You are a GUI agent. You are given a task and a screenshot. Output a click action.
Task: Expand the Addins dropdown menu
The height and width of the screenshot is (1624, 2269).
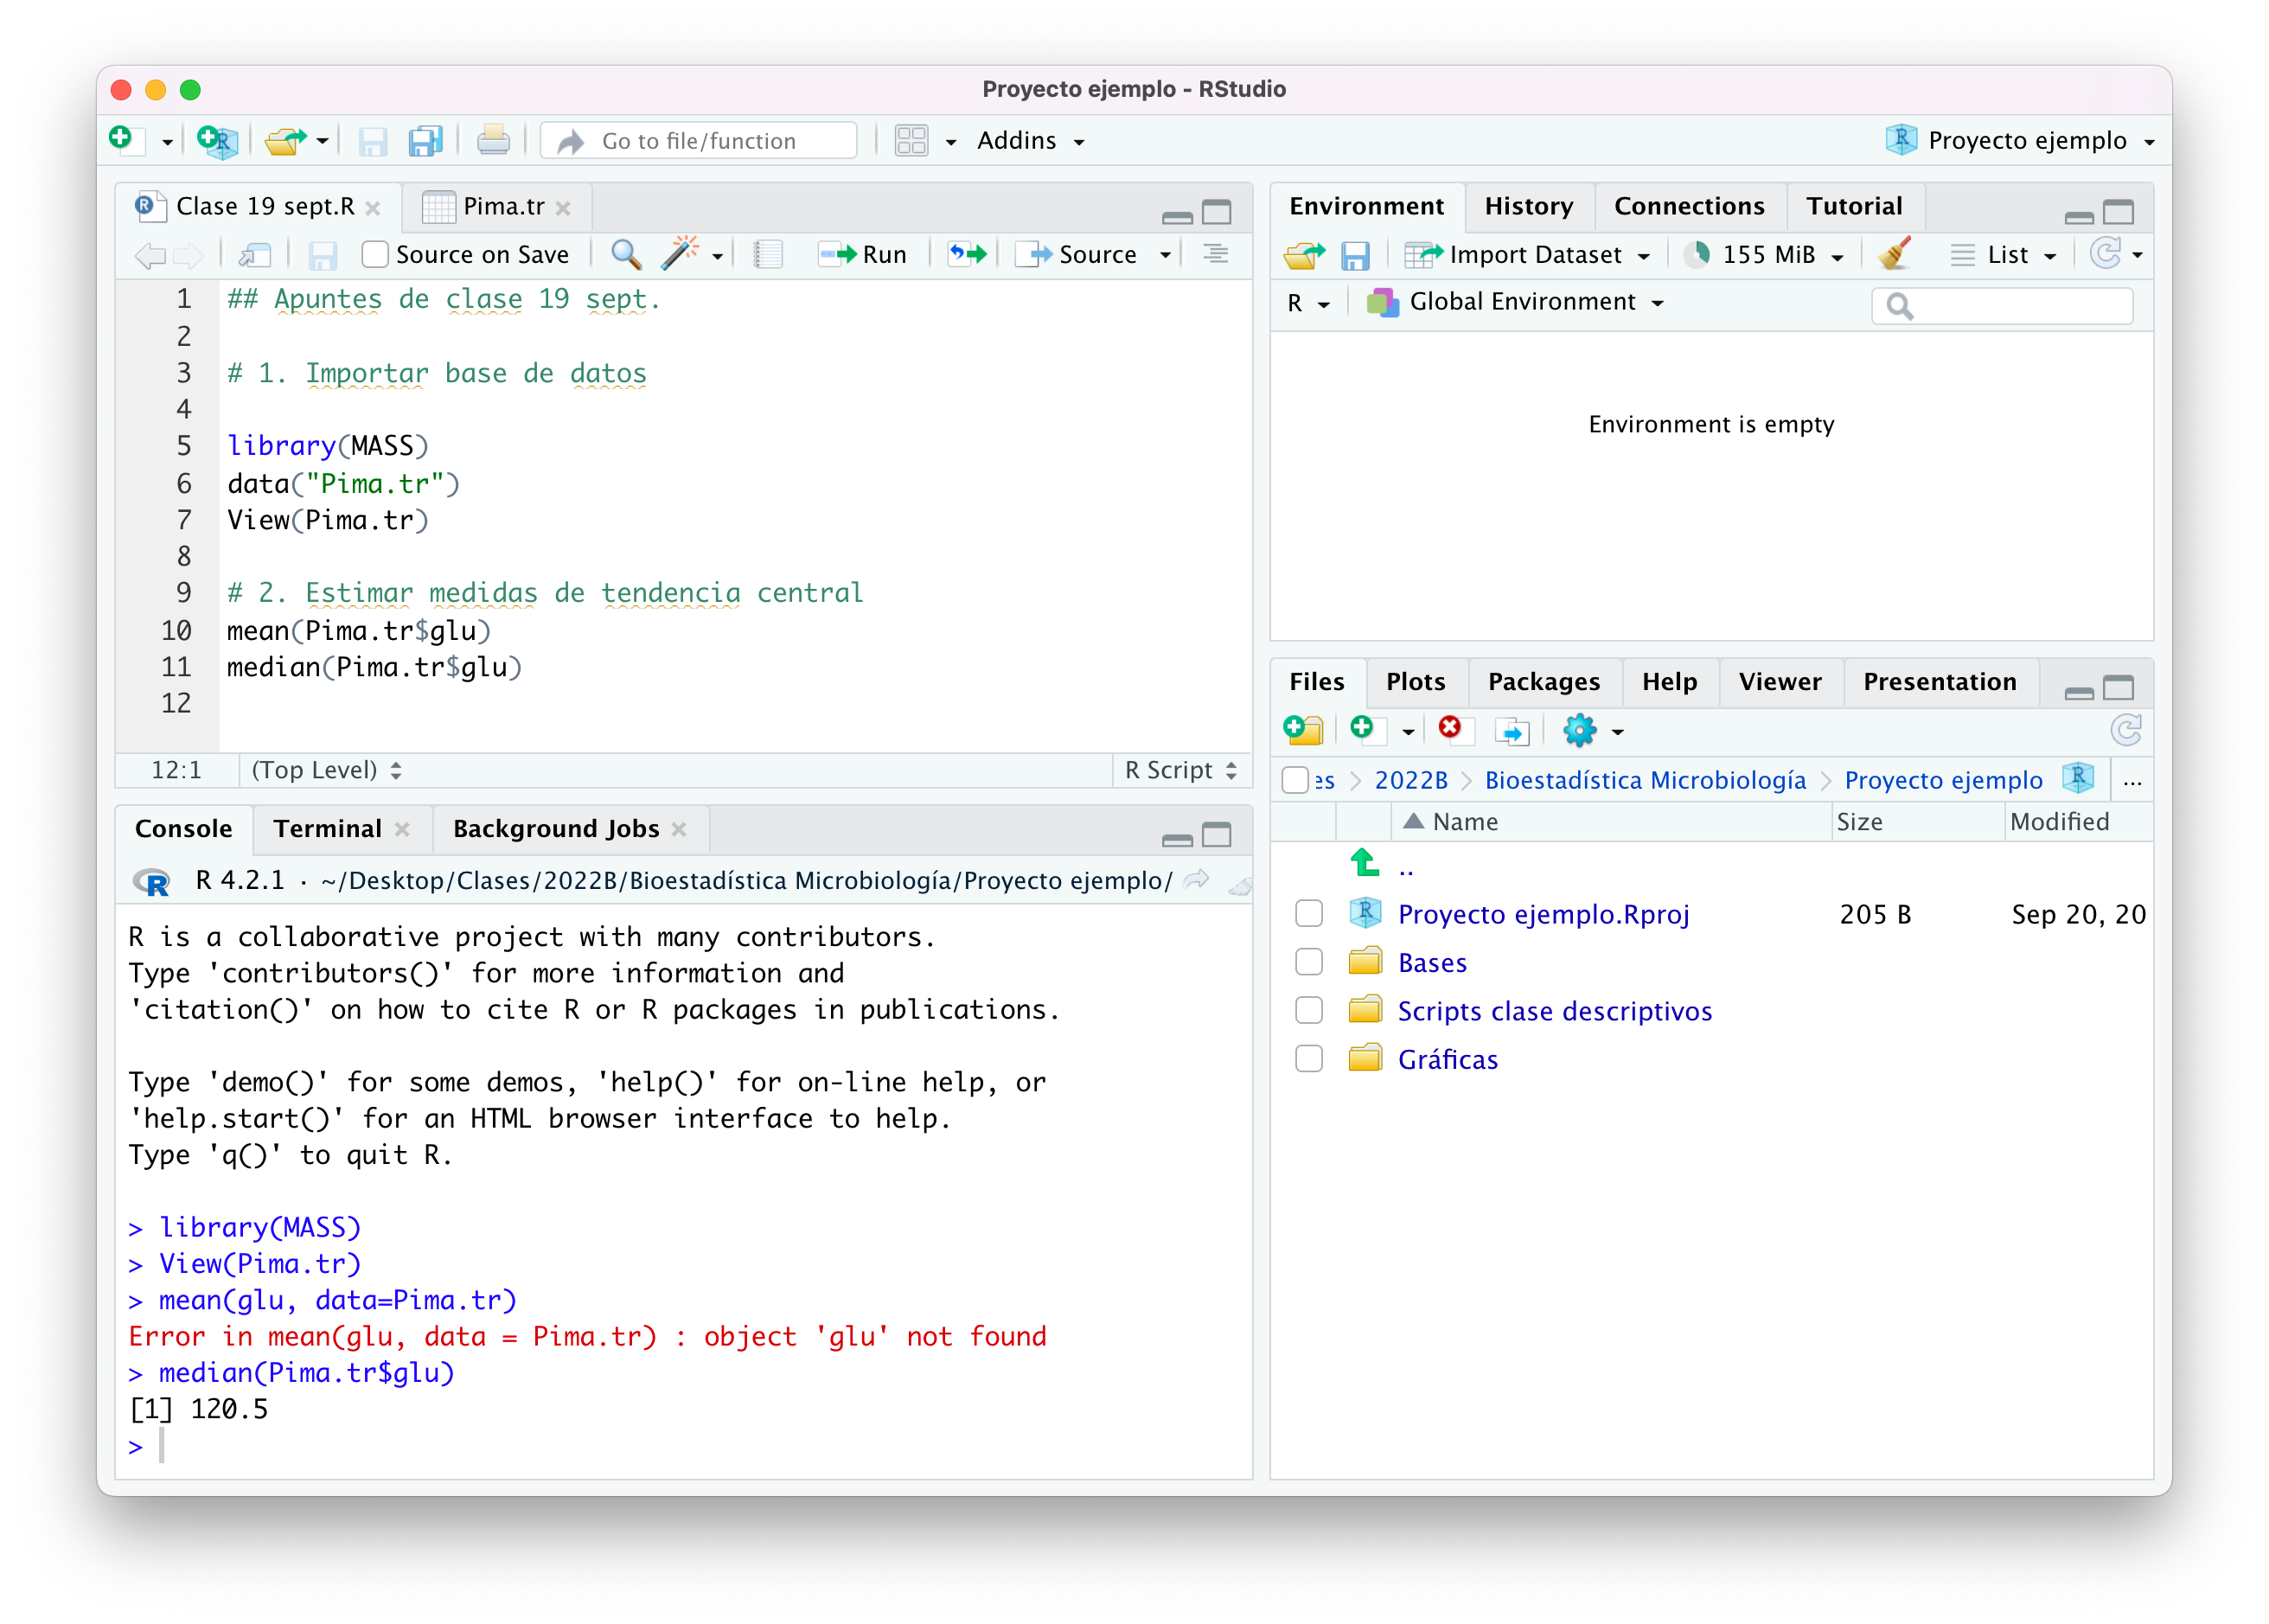click(1030, 141)
